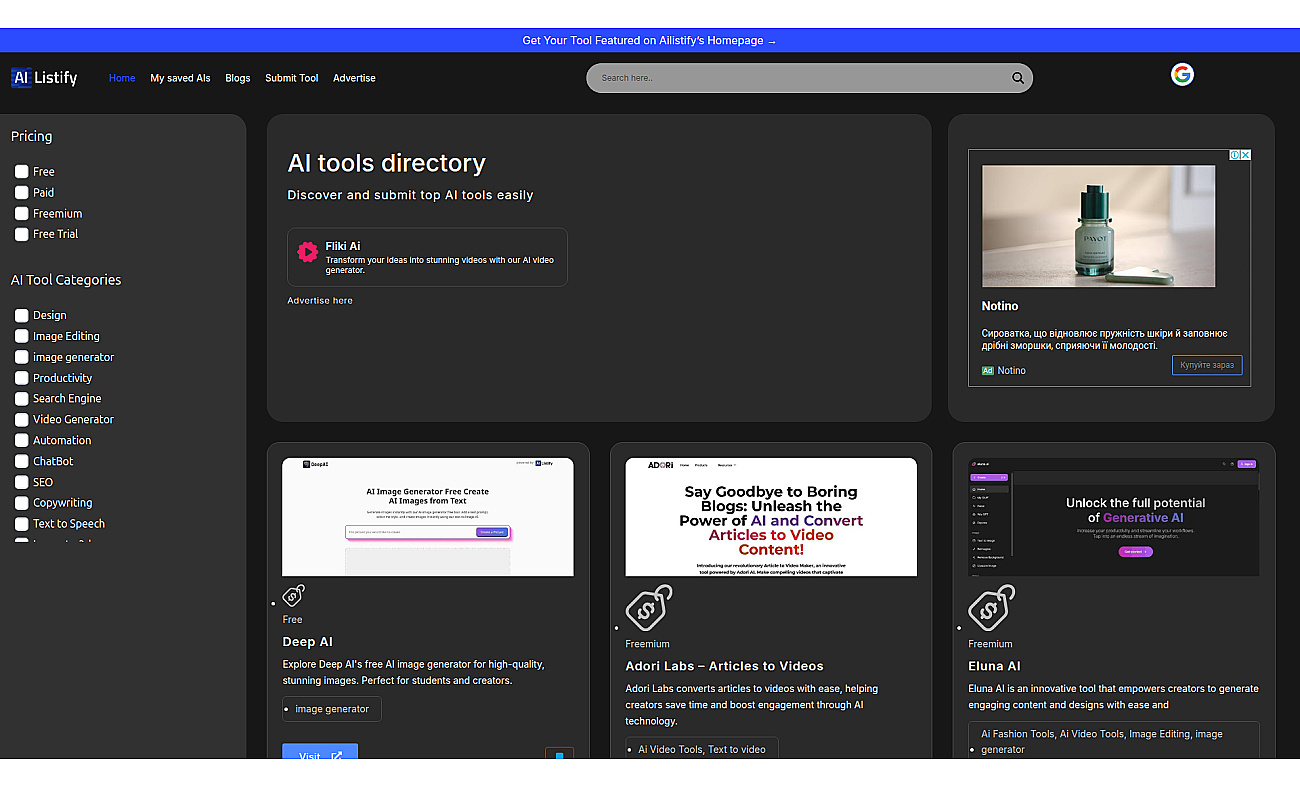
Task: Open the Blogs nav item
Action: 238,78
